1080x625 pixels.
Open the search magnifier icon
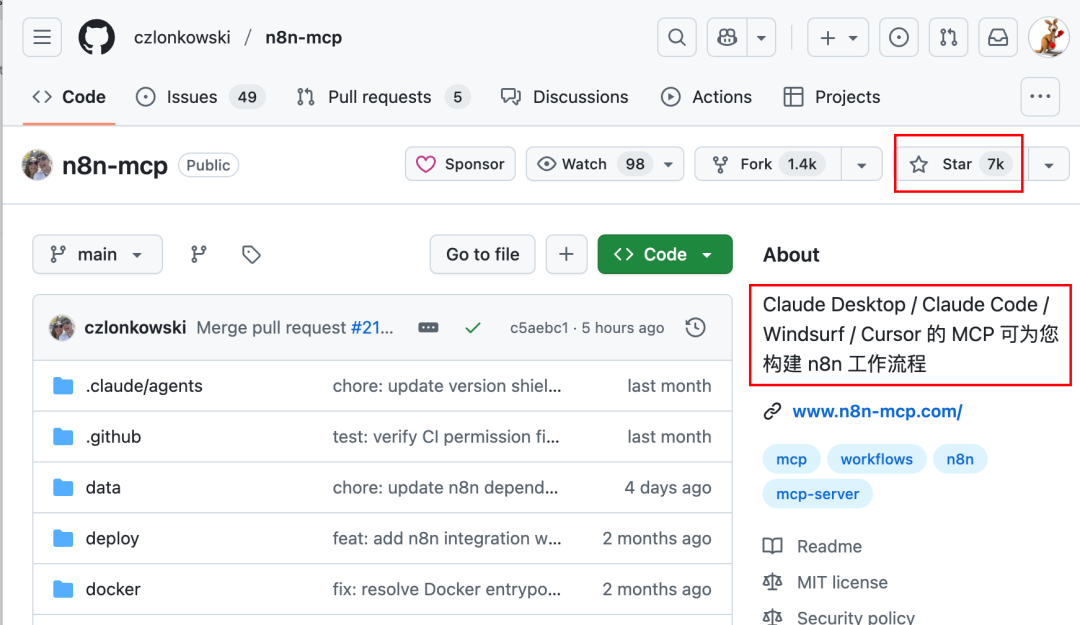[x=677, y=38]
